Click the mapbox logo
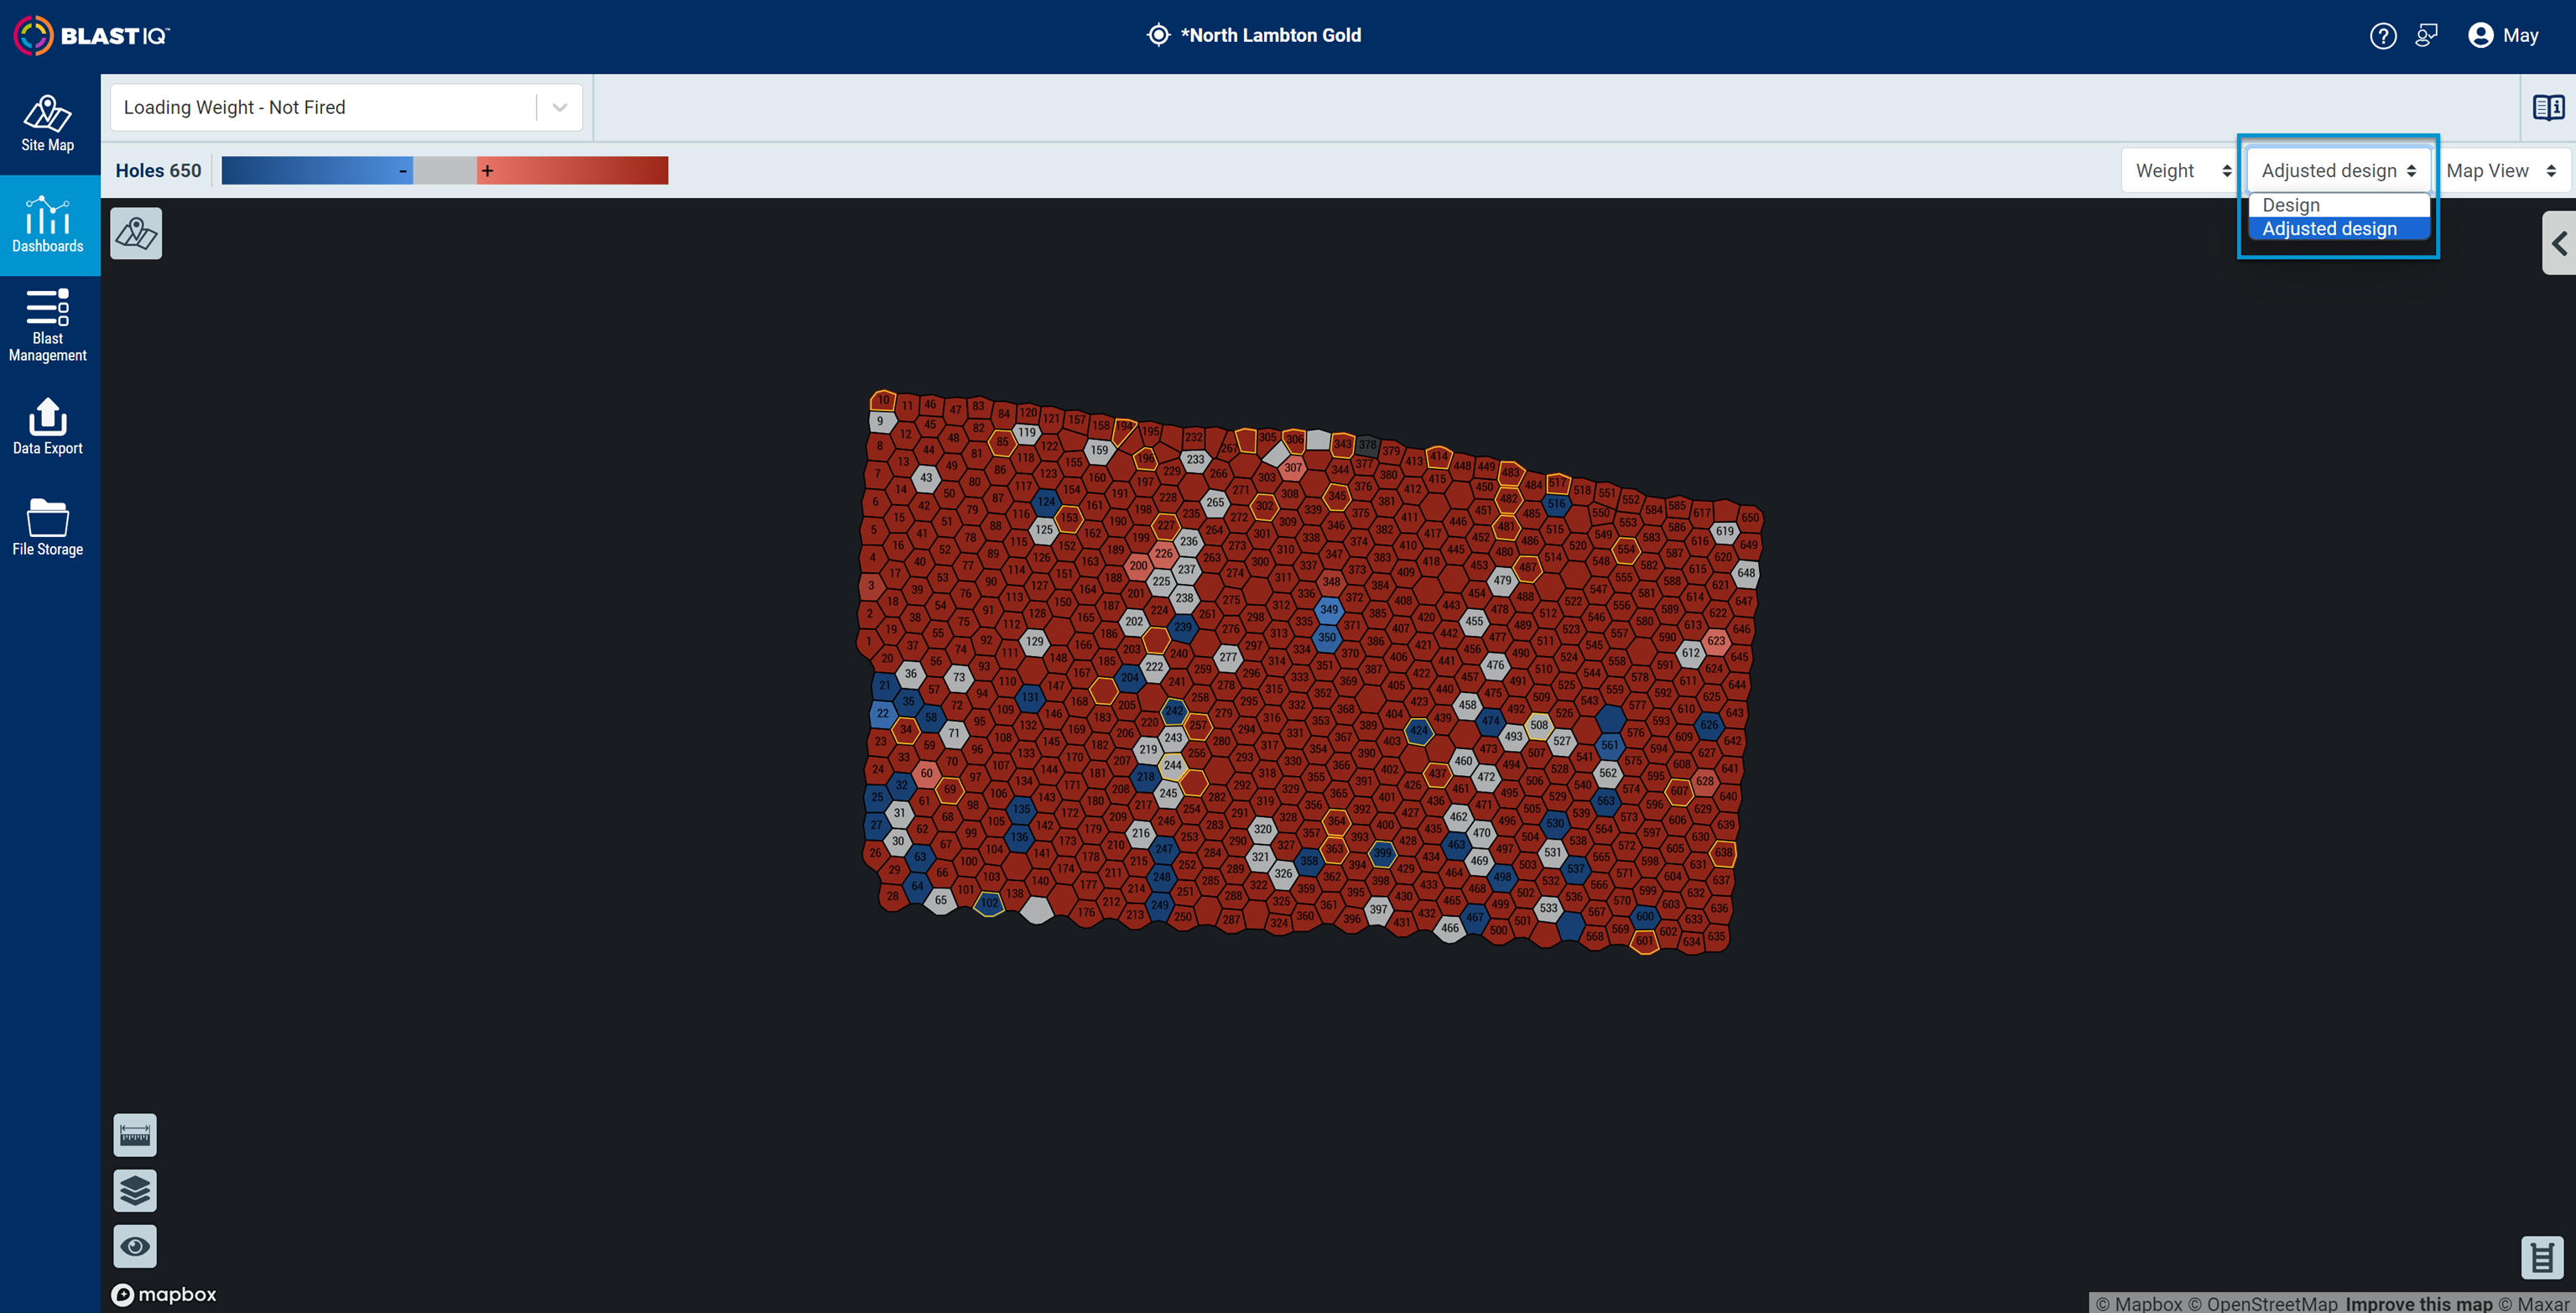Screen dimensions: 2576x1313 (x=164, y=1294)
